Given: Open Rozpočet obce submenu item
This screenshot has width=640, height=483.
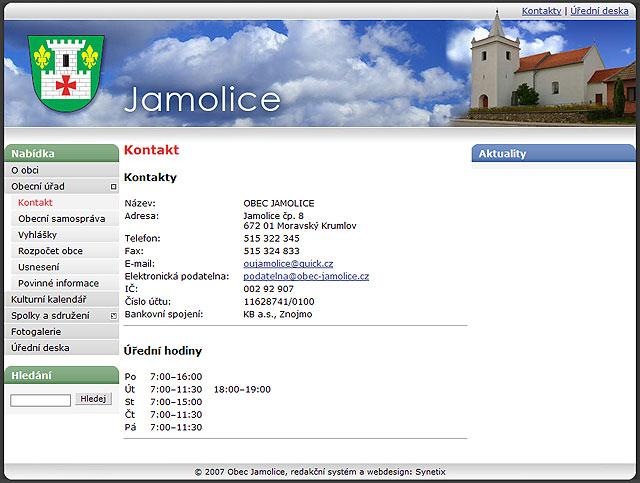Looking at the screenshot, I should point(50,251).
